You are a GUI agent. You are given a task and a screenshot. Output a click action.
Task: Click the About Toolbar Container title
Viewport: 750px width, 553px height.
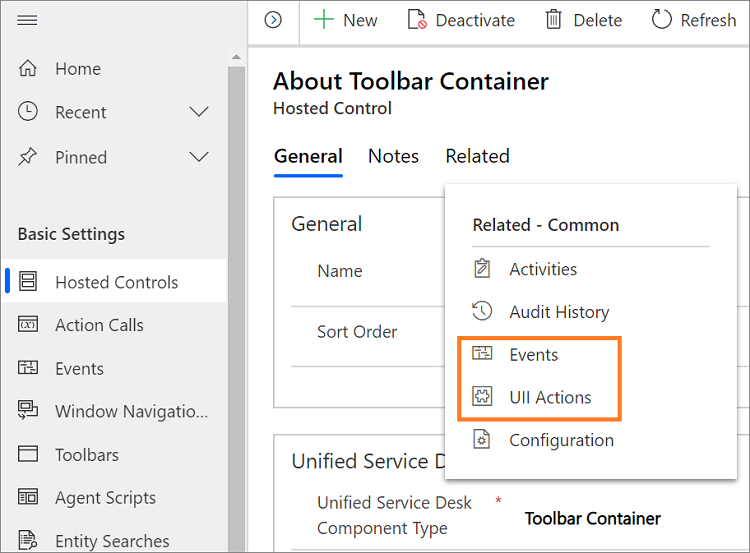tap(411, 81)
